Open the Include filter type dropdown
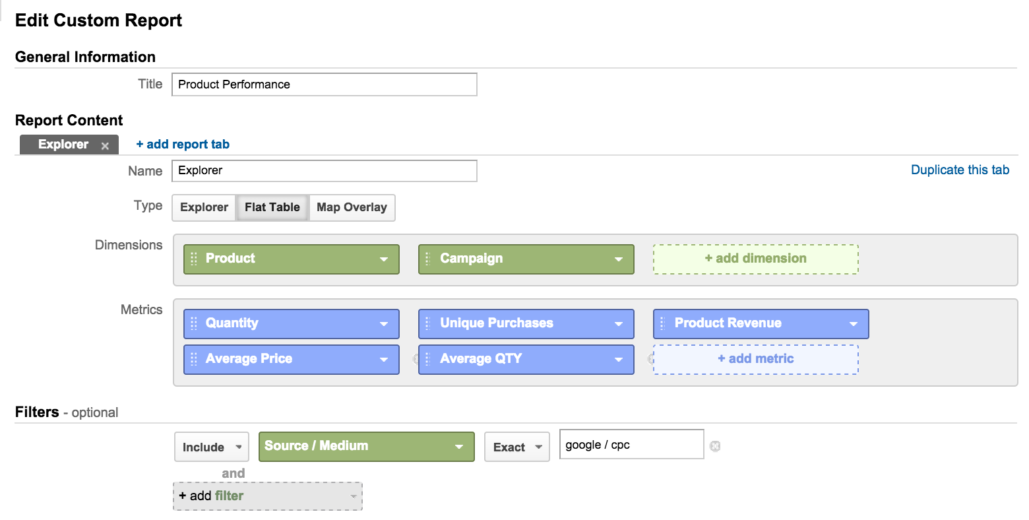Screen dimensions: 1029x520 pyautogui.click(x=211, y=447)
